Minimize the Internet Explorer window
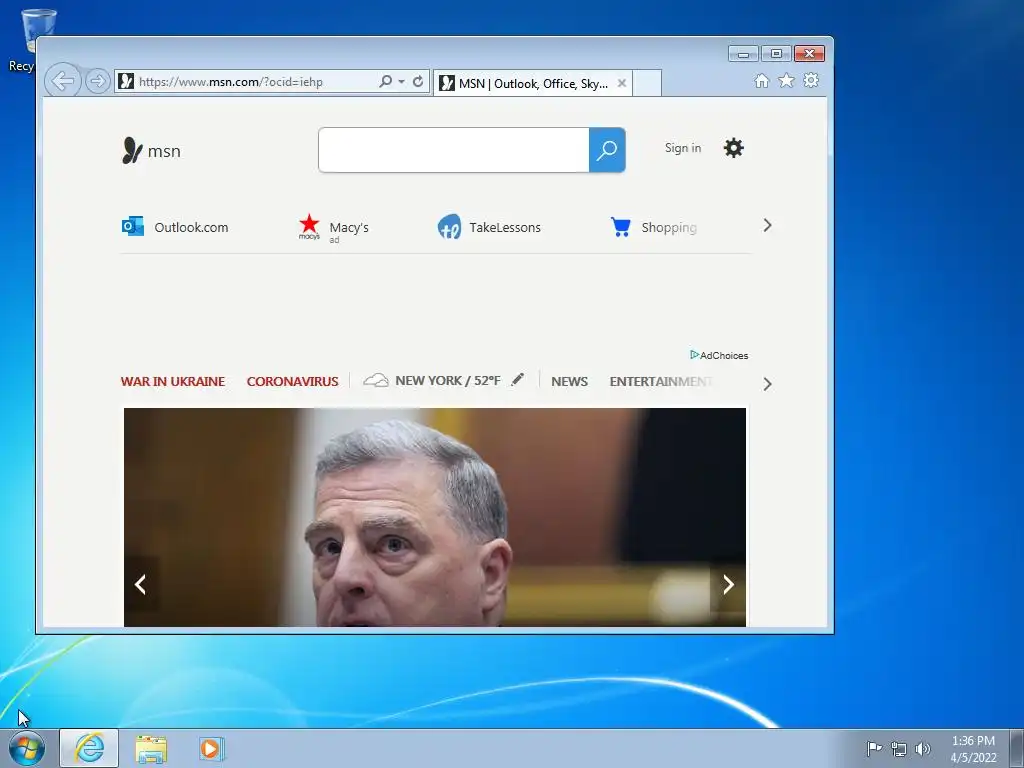1024x768 pixels. (x=743, y=54)
